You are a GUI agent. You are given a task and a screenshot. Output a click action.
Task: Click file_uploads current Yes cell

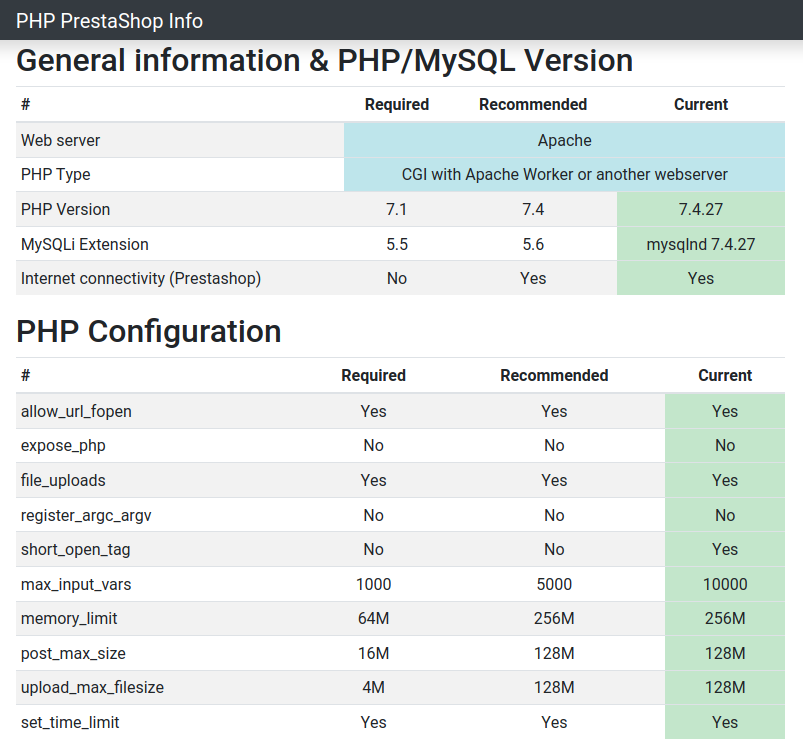point(725,480)
